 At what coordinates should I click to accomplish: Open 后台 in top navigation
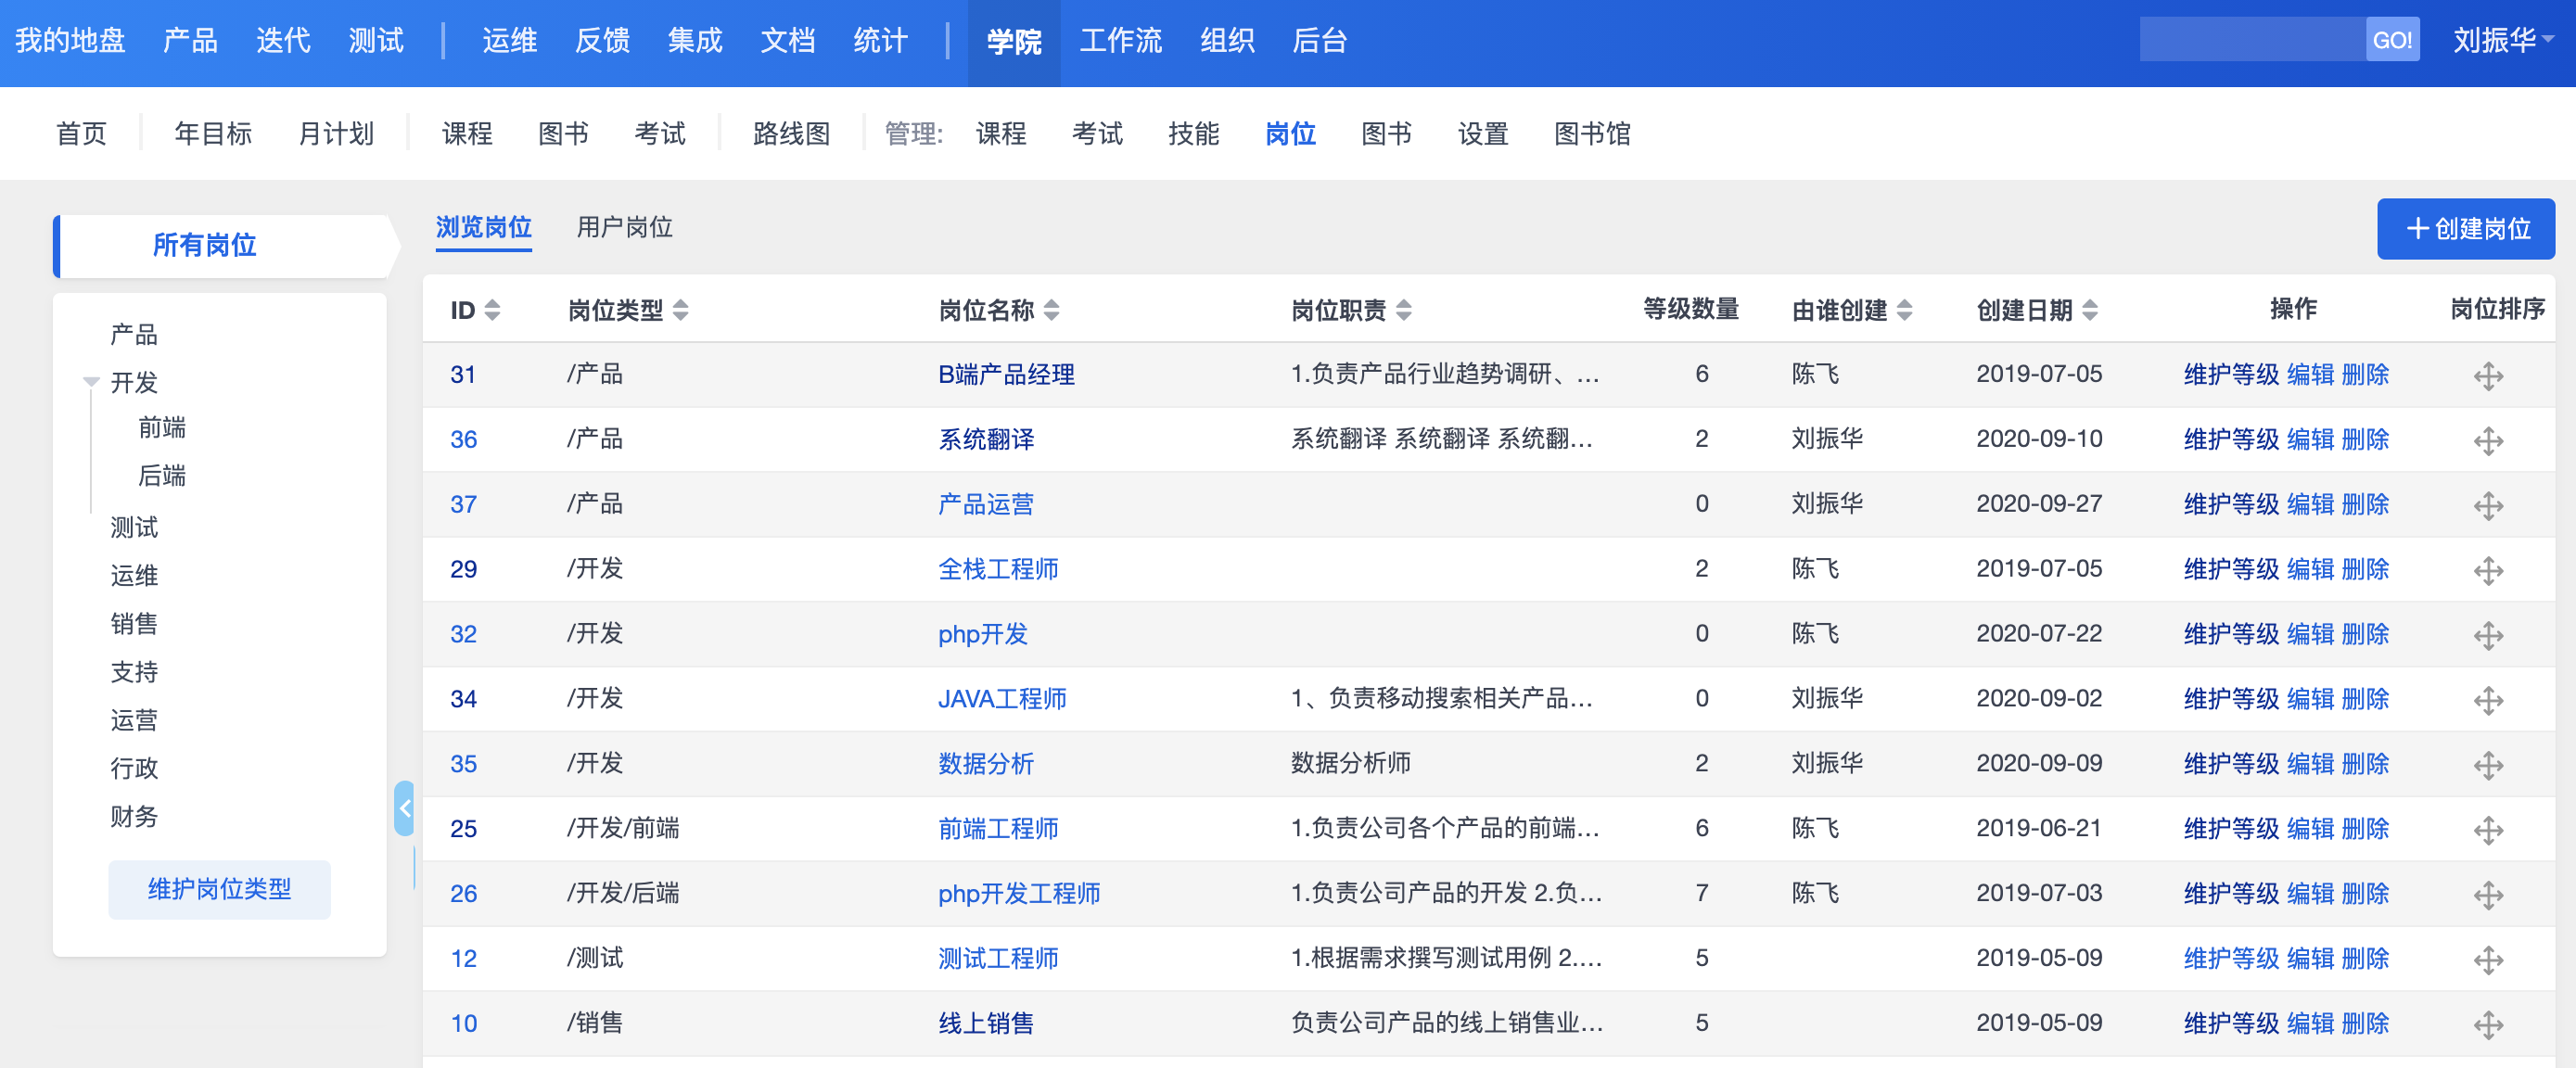pos(1319,40)
